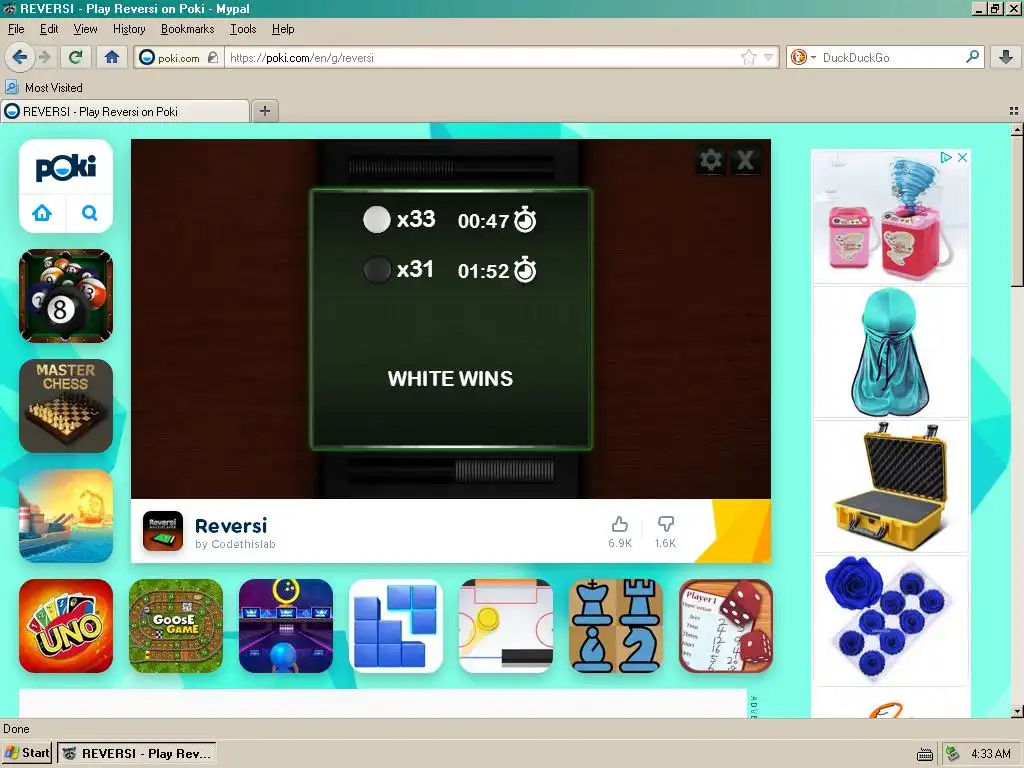
Task: Open the battleship game thumbnail
Action: [x=66, y=516]
